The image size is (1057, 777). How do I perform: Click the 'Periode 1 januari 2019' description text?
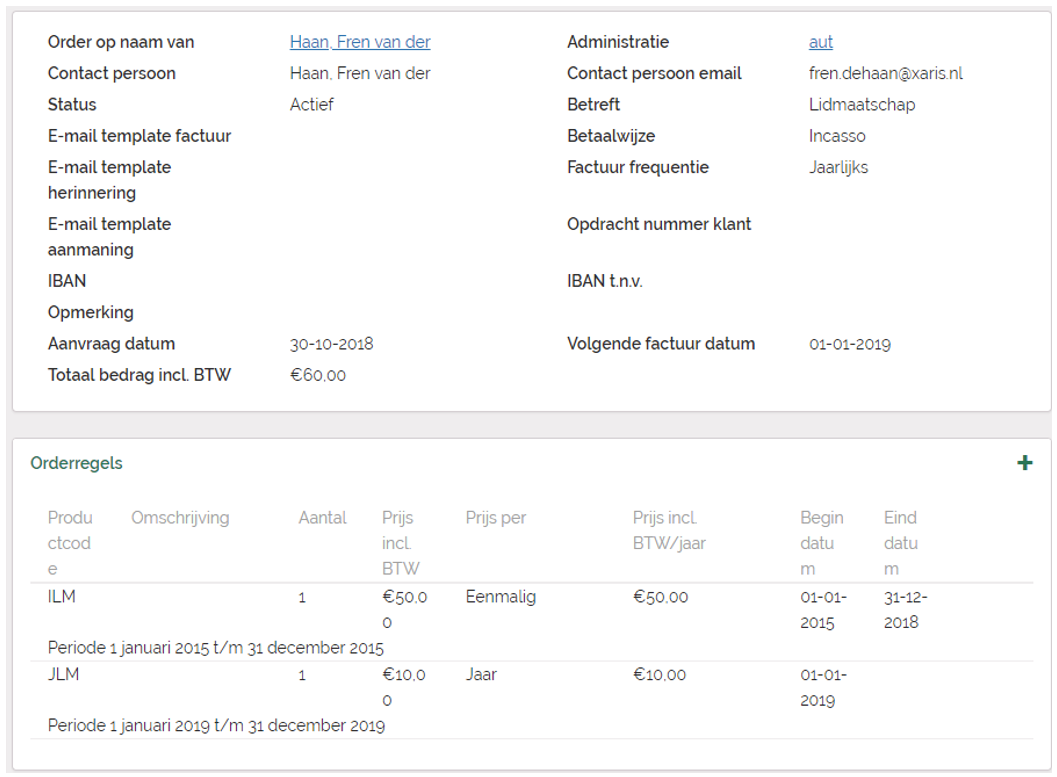216,725
